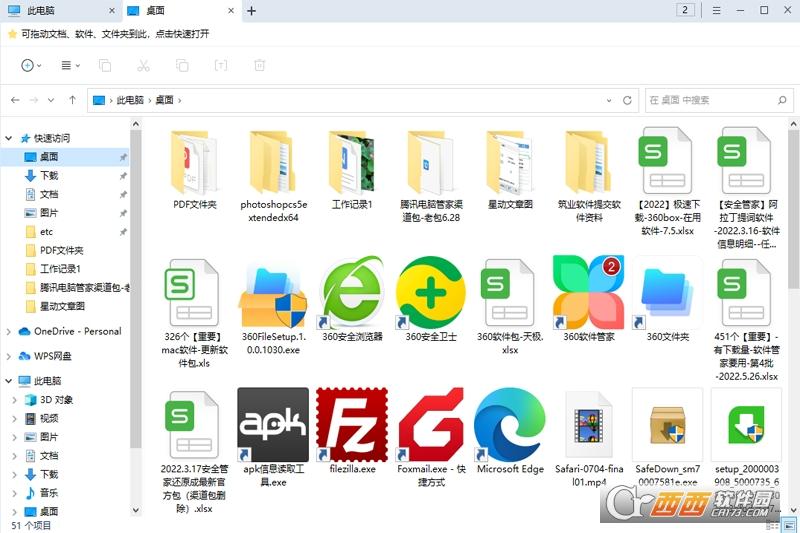
Task: Go up one folder level
Action: pyautogui.click(x=72, y=100)
